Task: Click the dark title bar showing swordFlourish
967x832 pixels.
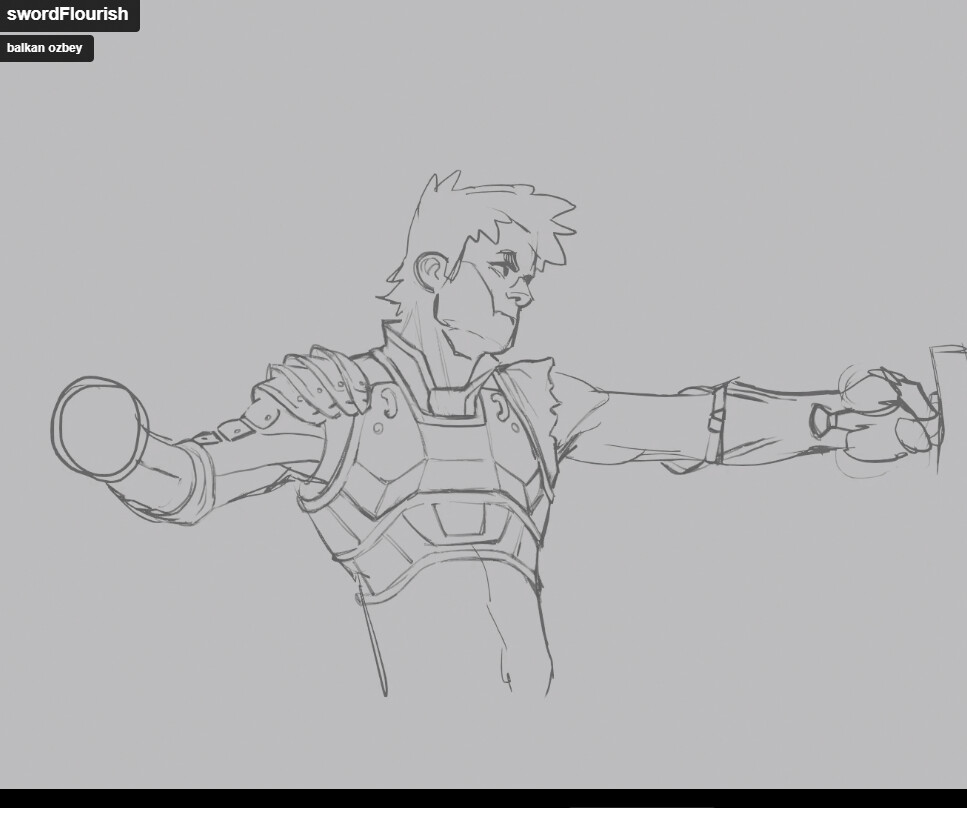Action: 68,15
